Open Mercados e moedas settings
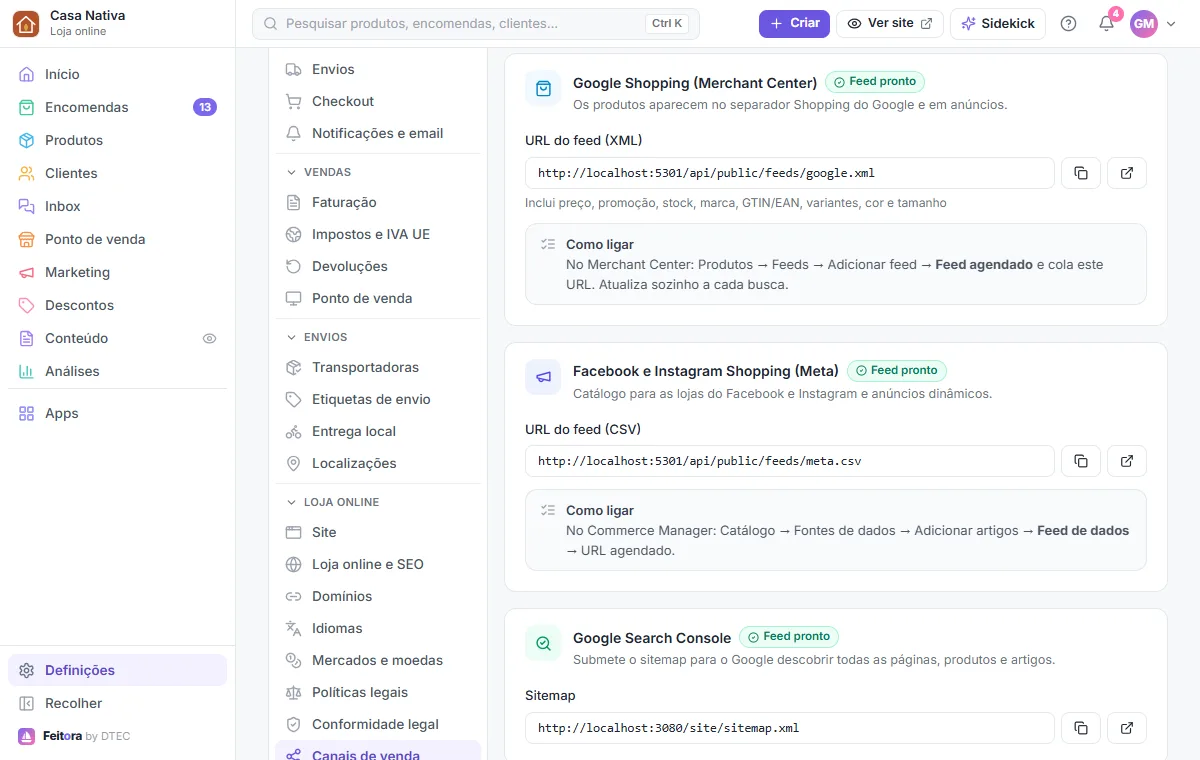Image resolution: width=1200 pixels, height=760 pixels. tap(378, 660)
